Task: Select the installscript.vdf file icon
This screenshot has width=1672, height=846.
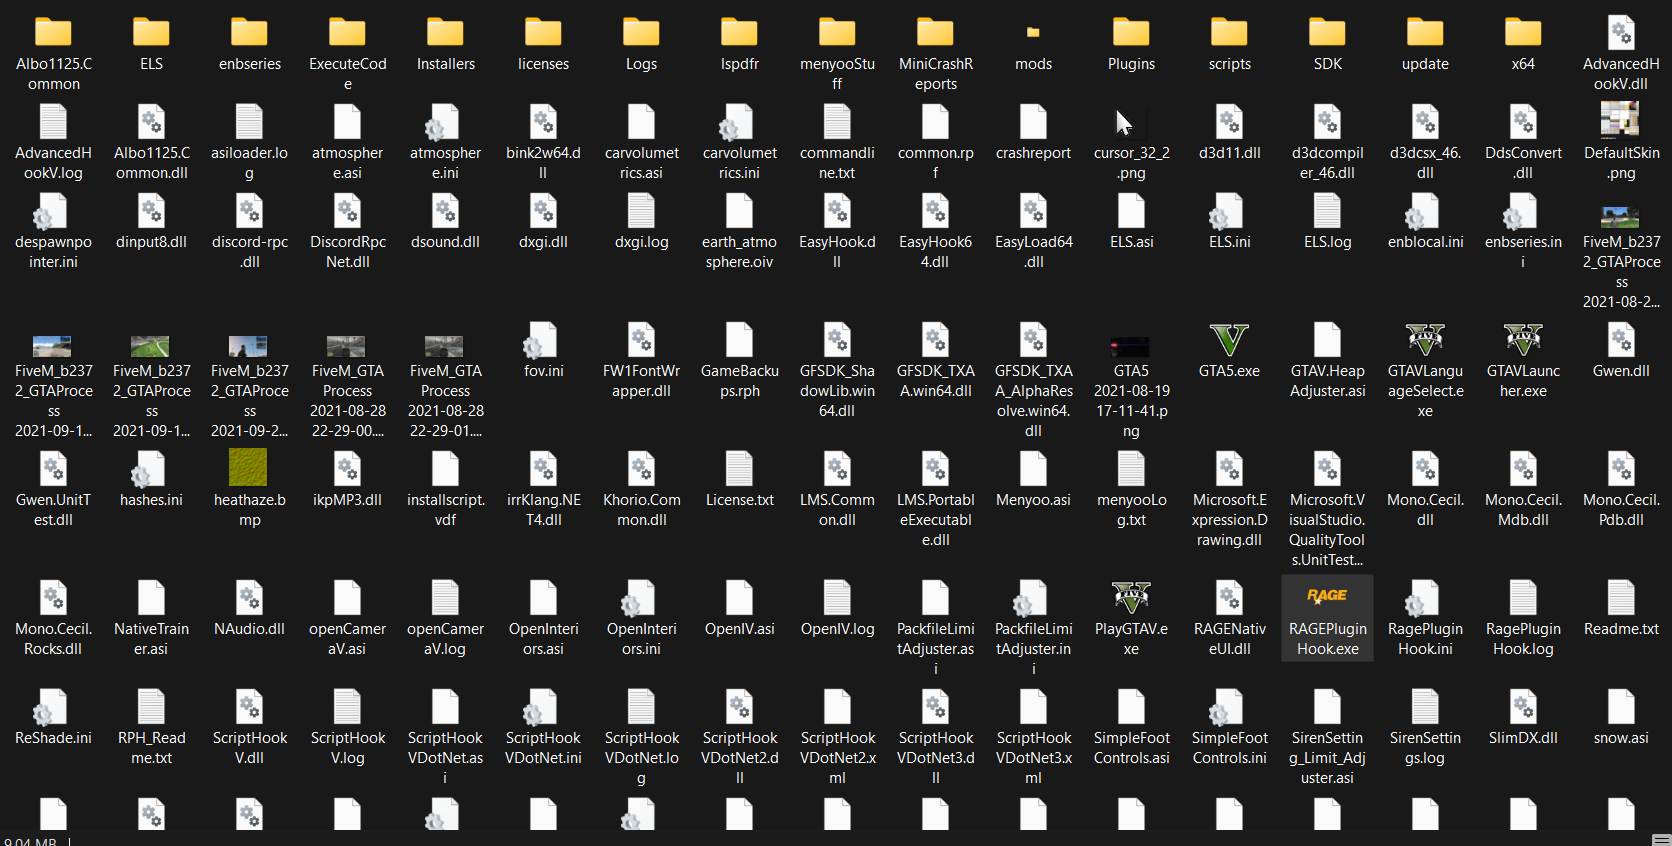Action: (446, 469)
